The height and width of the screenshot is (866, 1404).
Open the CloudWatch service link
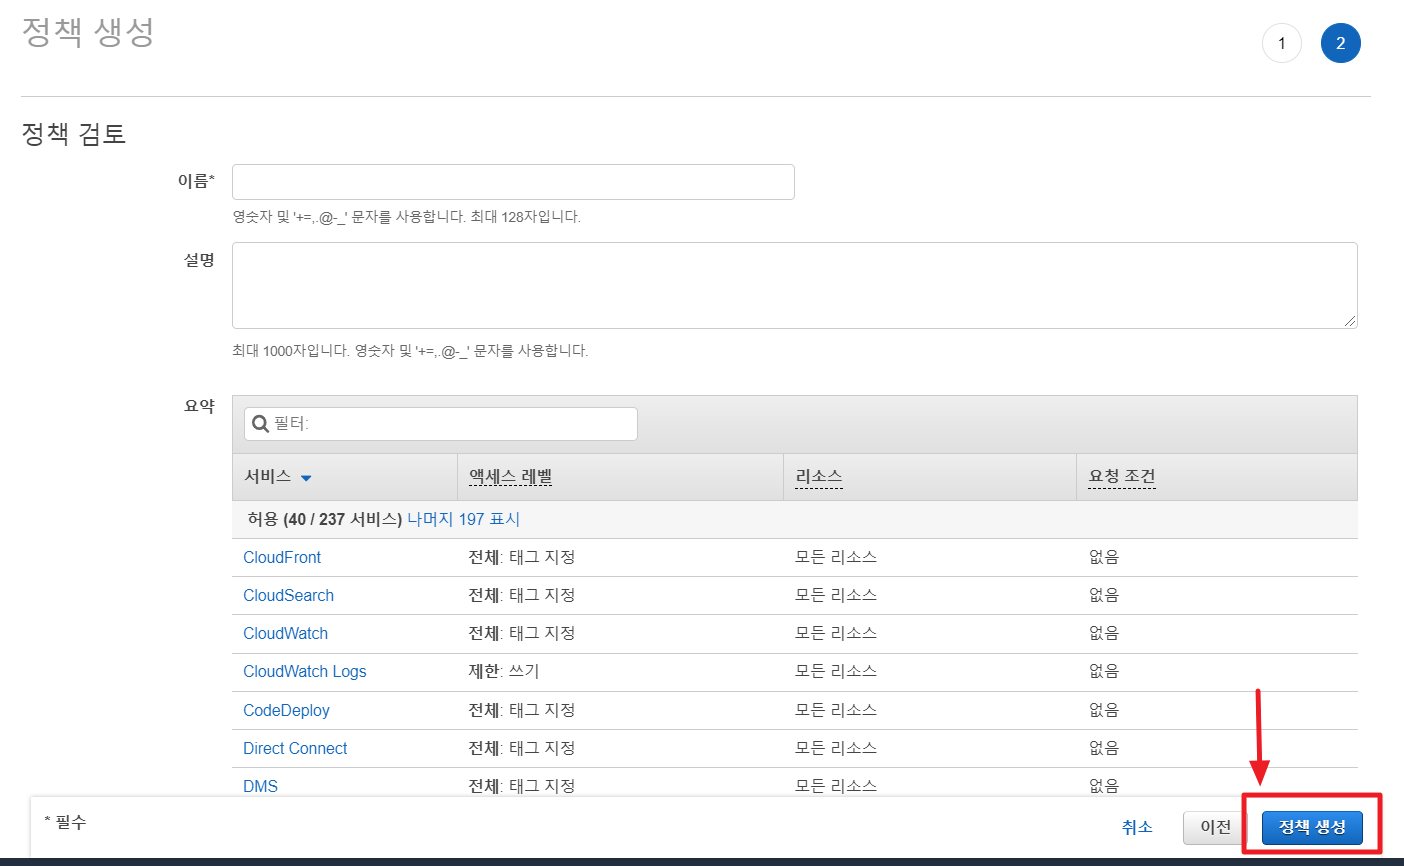point(285,633)
